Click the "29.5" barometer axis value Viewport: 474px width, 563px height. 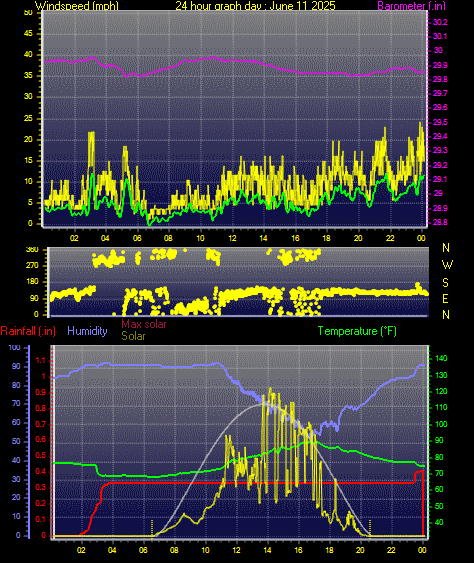point(440,122)
